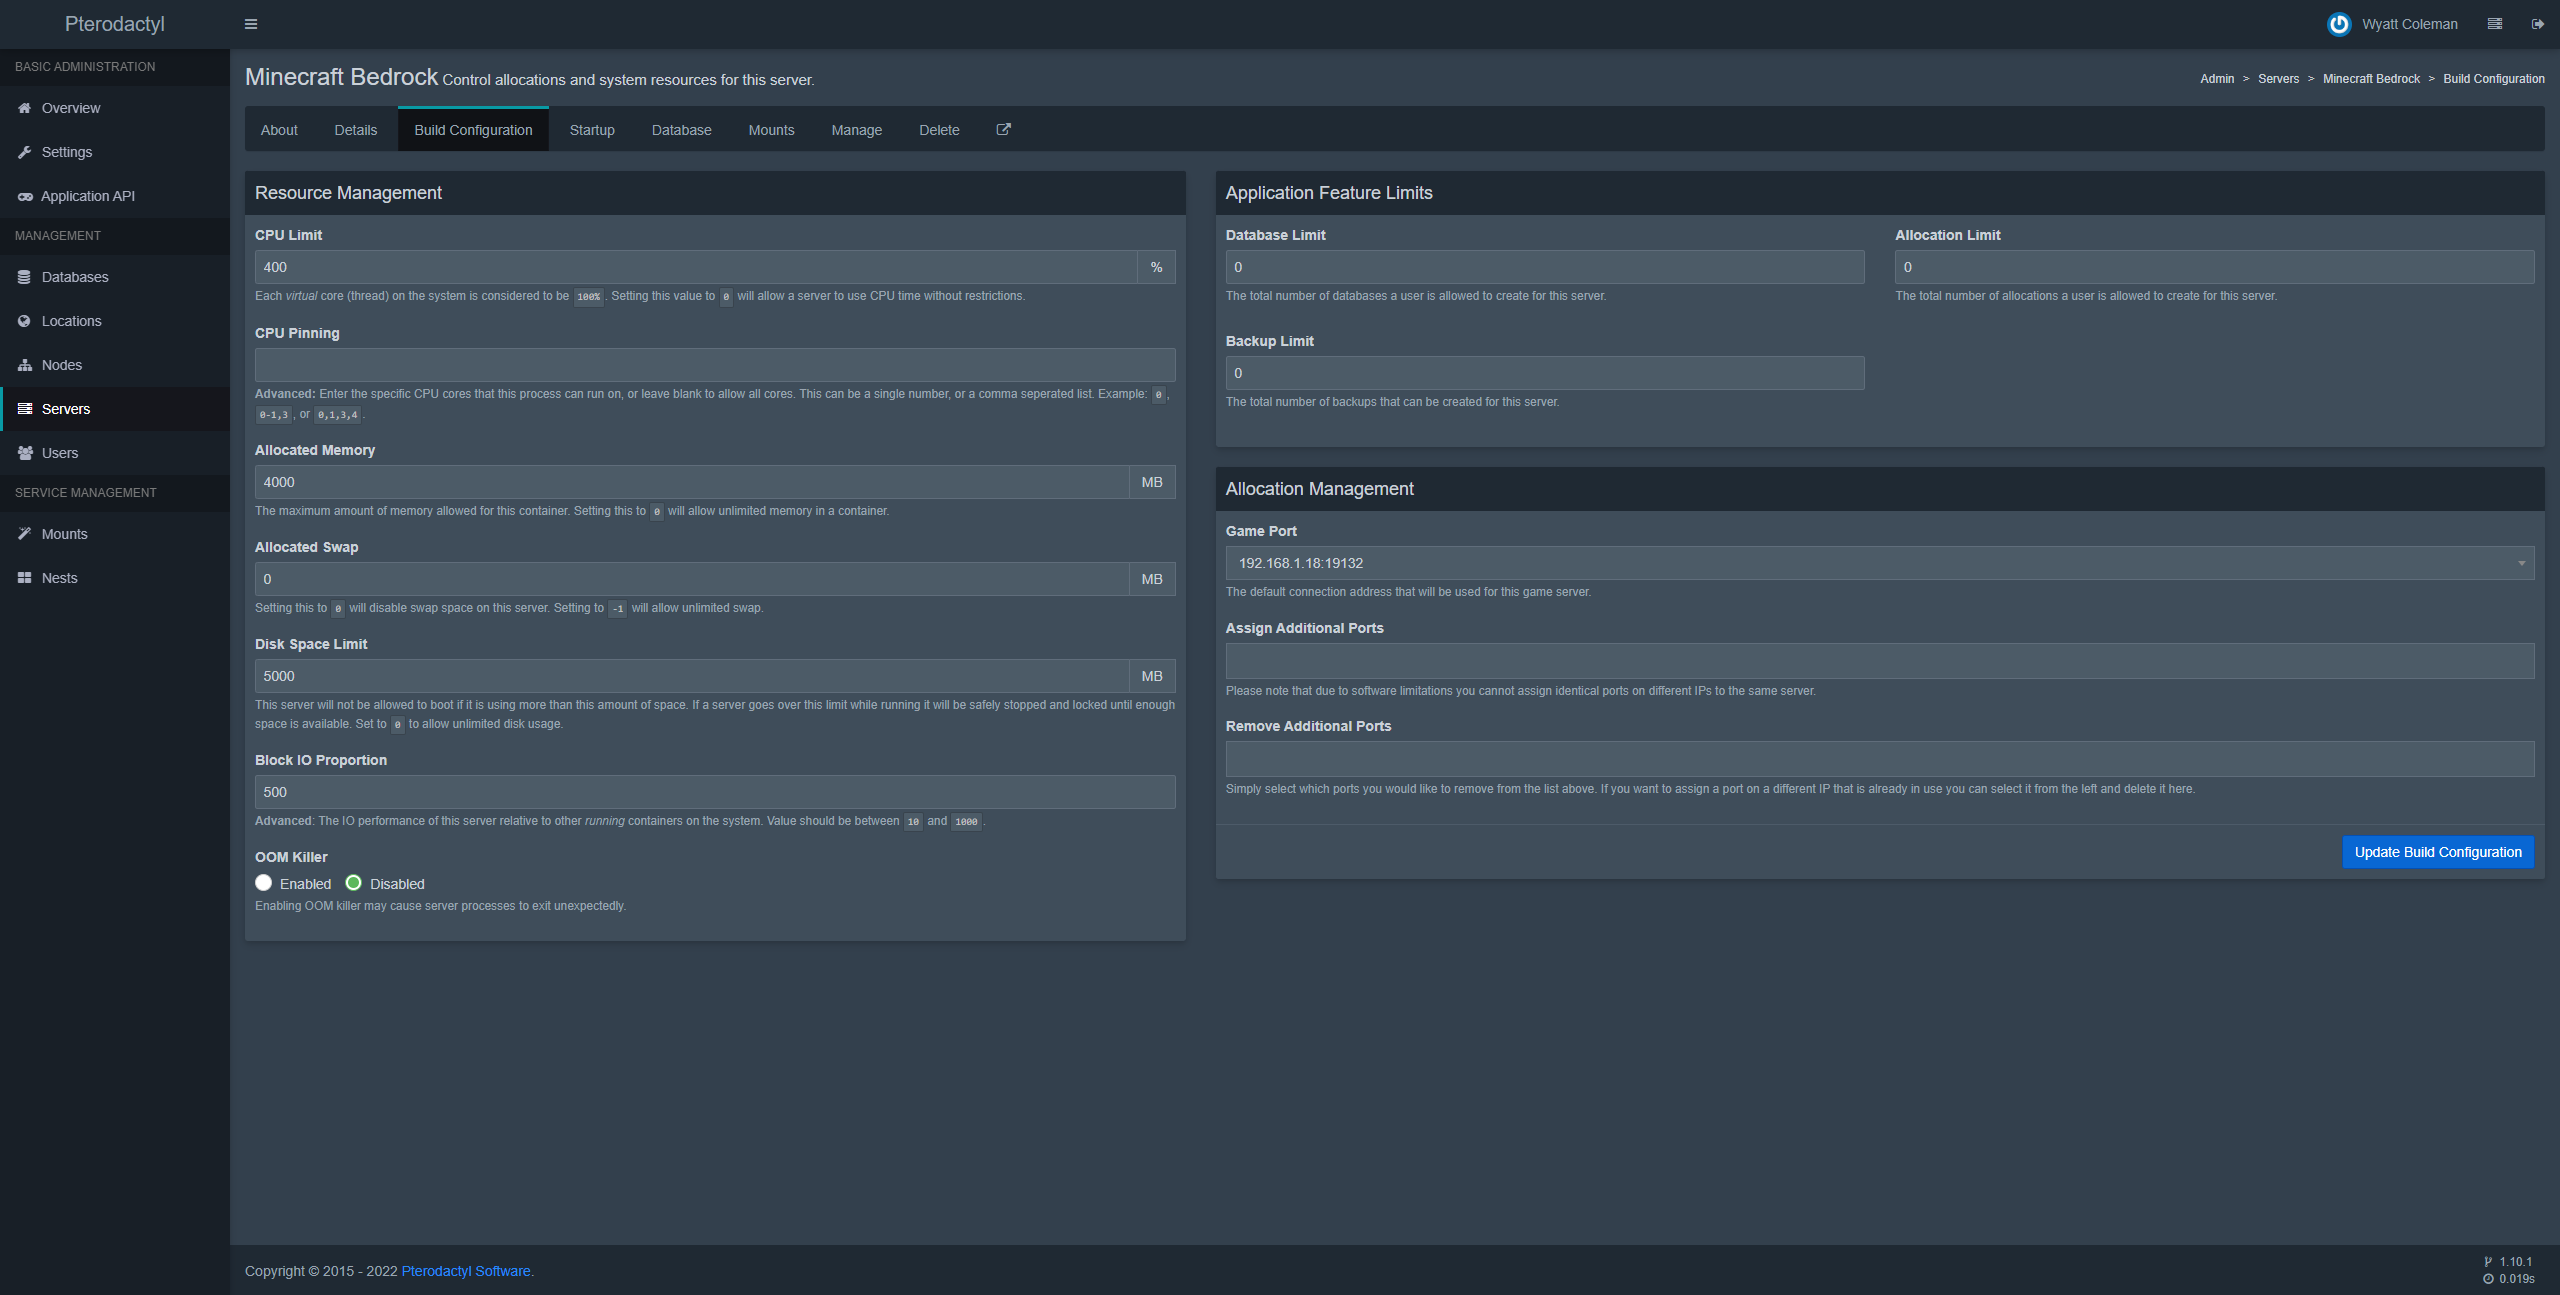Viewport: 2560px width, 1295px height.
Task: Open Remove Additional Ports selector
Action: click(x=1879, y=759)
